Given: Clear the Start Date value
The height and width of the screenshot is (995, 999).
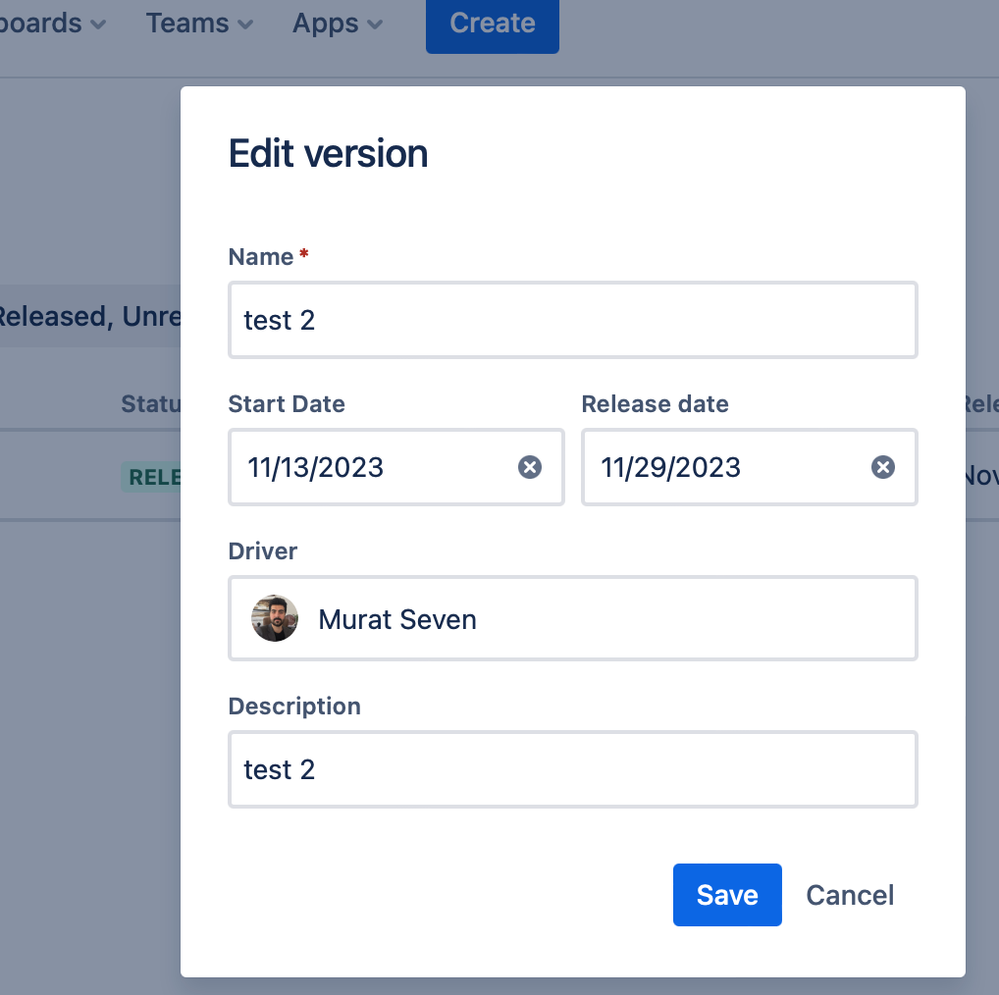Looking at the screenshot, I should click(529, 467).
